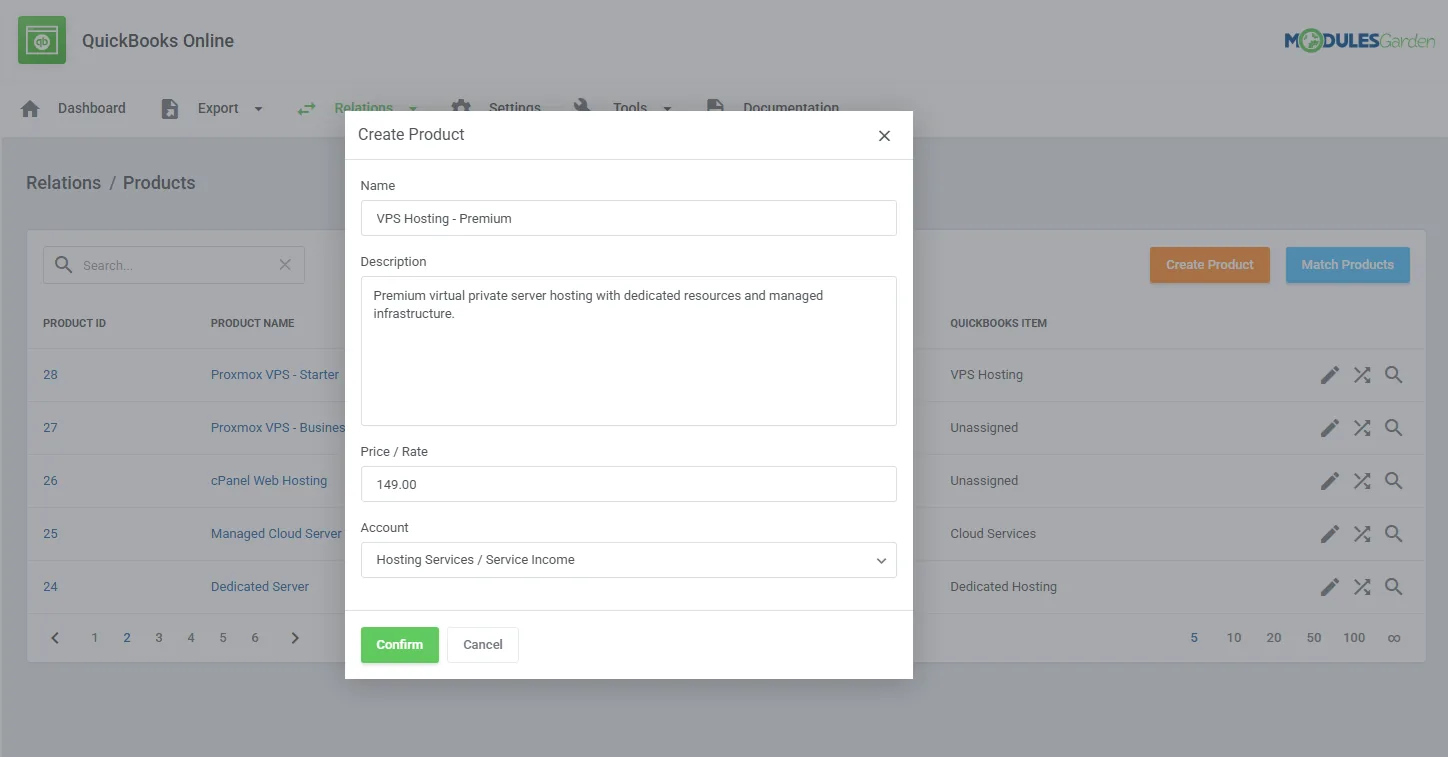Close the Create Product dialog with X
Viewport: 1448px width, 757px height.
(x=884, y=136)
